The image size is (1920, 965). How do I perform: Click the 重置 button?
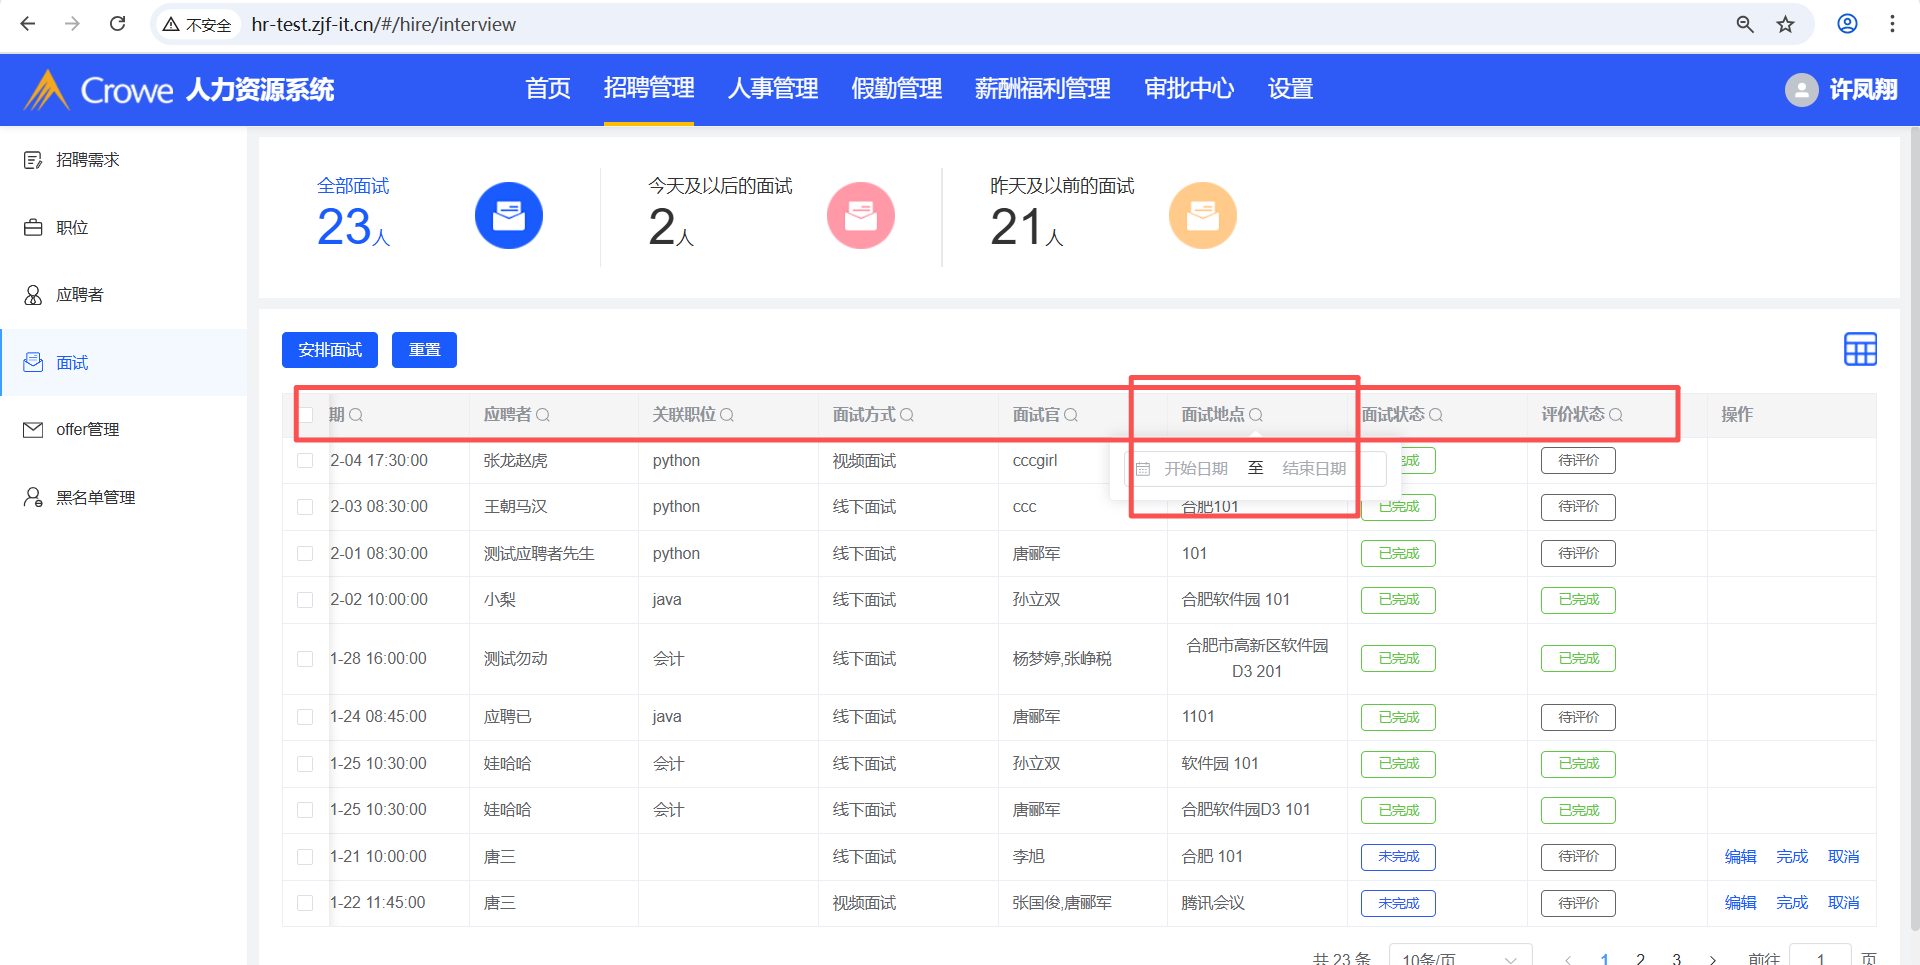tap(424, 350)
